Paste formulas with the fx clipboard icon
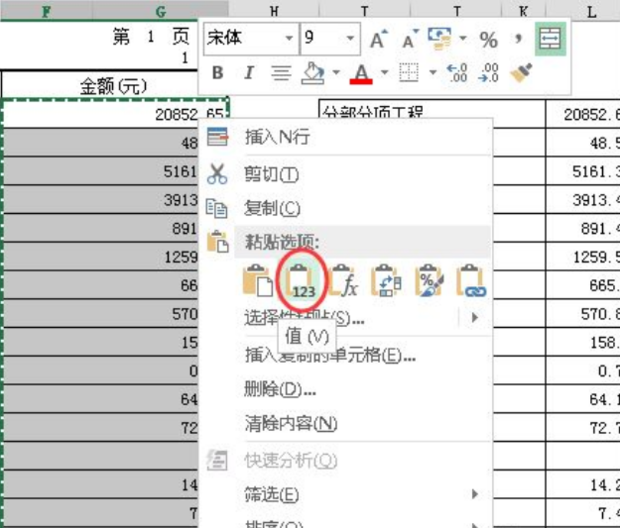Image resolution: width=620 pixels, height=528 pixels. coord(344,281)
